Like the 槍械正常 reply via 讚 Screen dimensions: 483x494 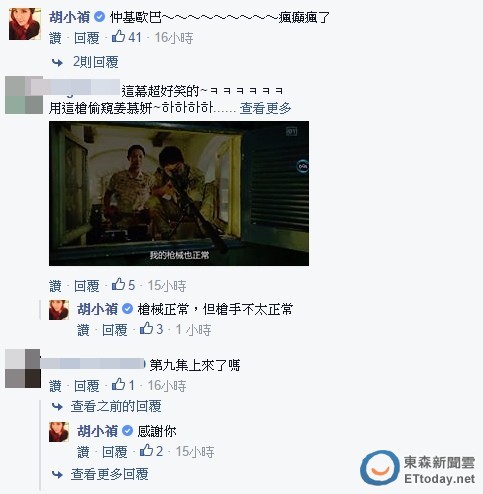point(83,330)
